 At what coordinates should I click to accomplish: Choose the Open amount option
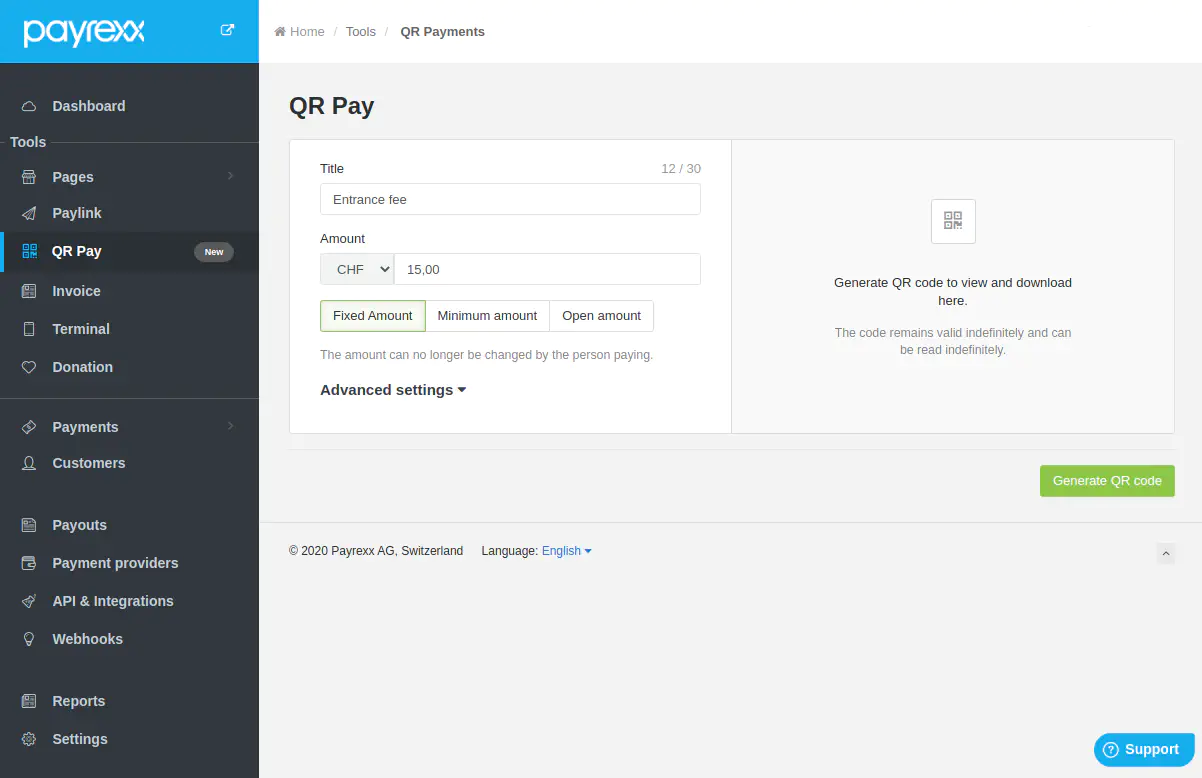click(601, 316)
